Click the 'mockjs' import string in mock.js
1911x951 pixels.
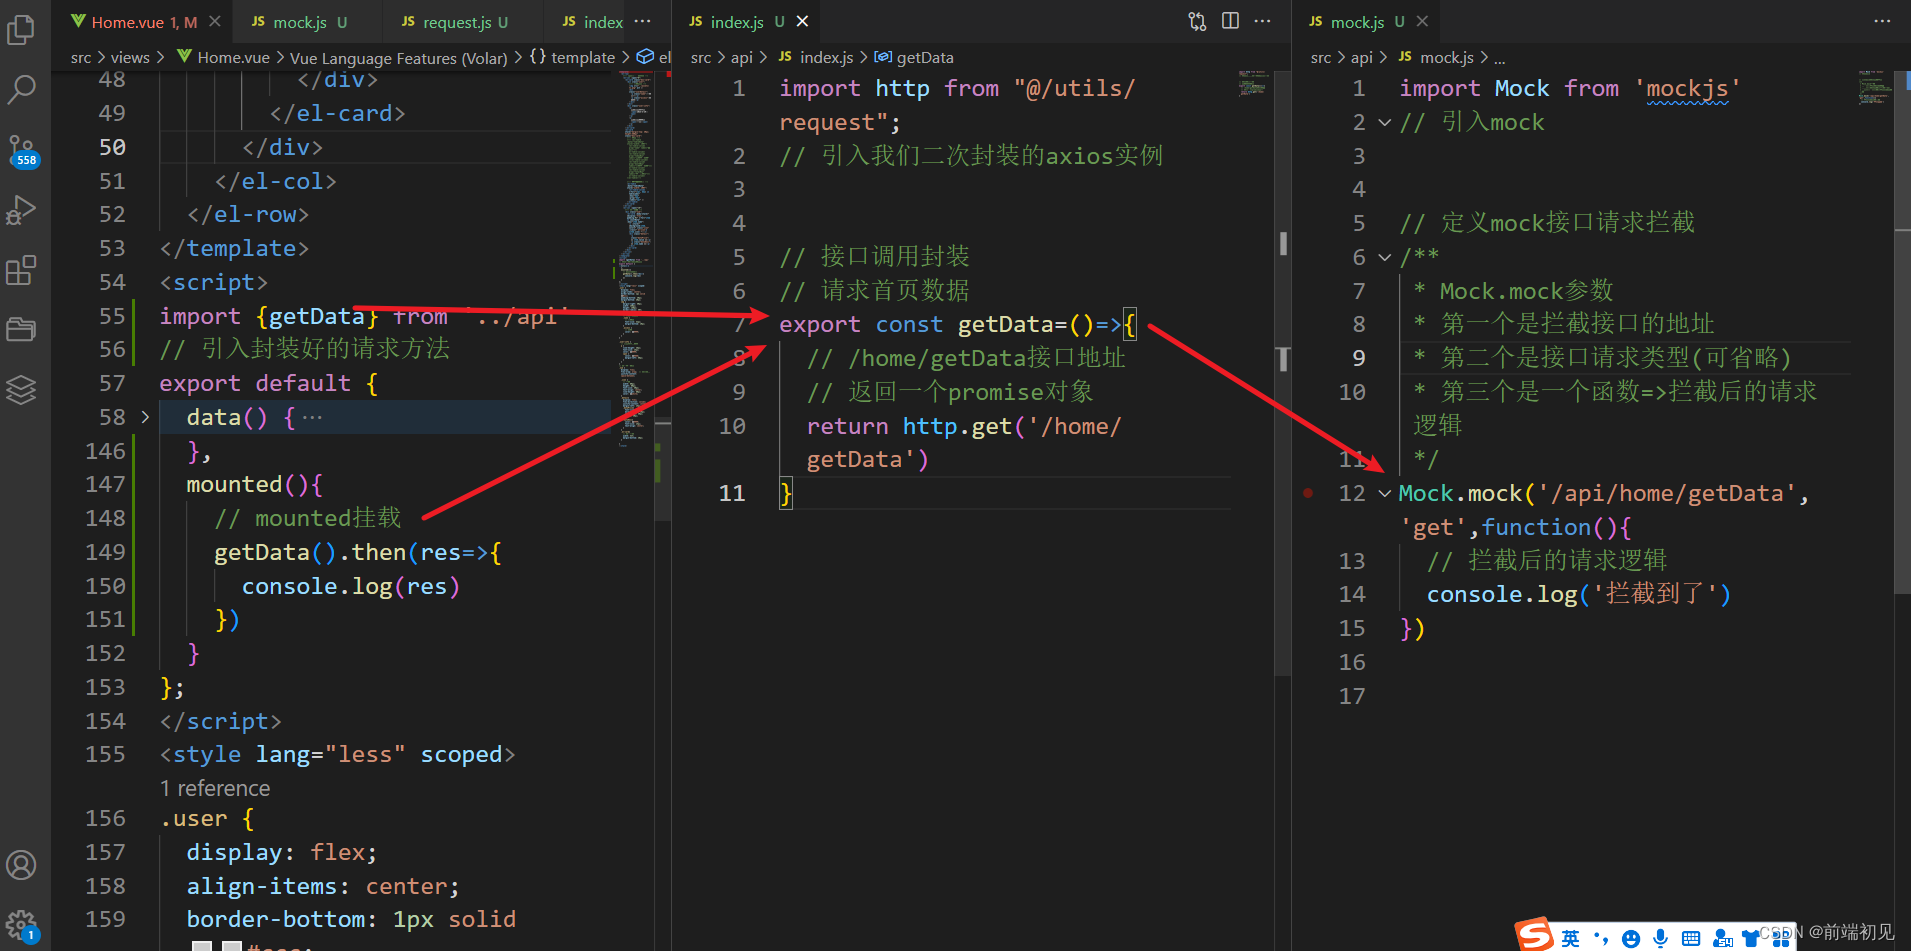click(1687, 88)
